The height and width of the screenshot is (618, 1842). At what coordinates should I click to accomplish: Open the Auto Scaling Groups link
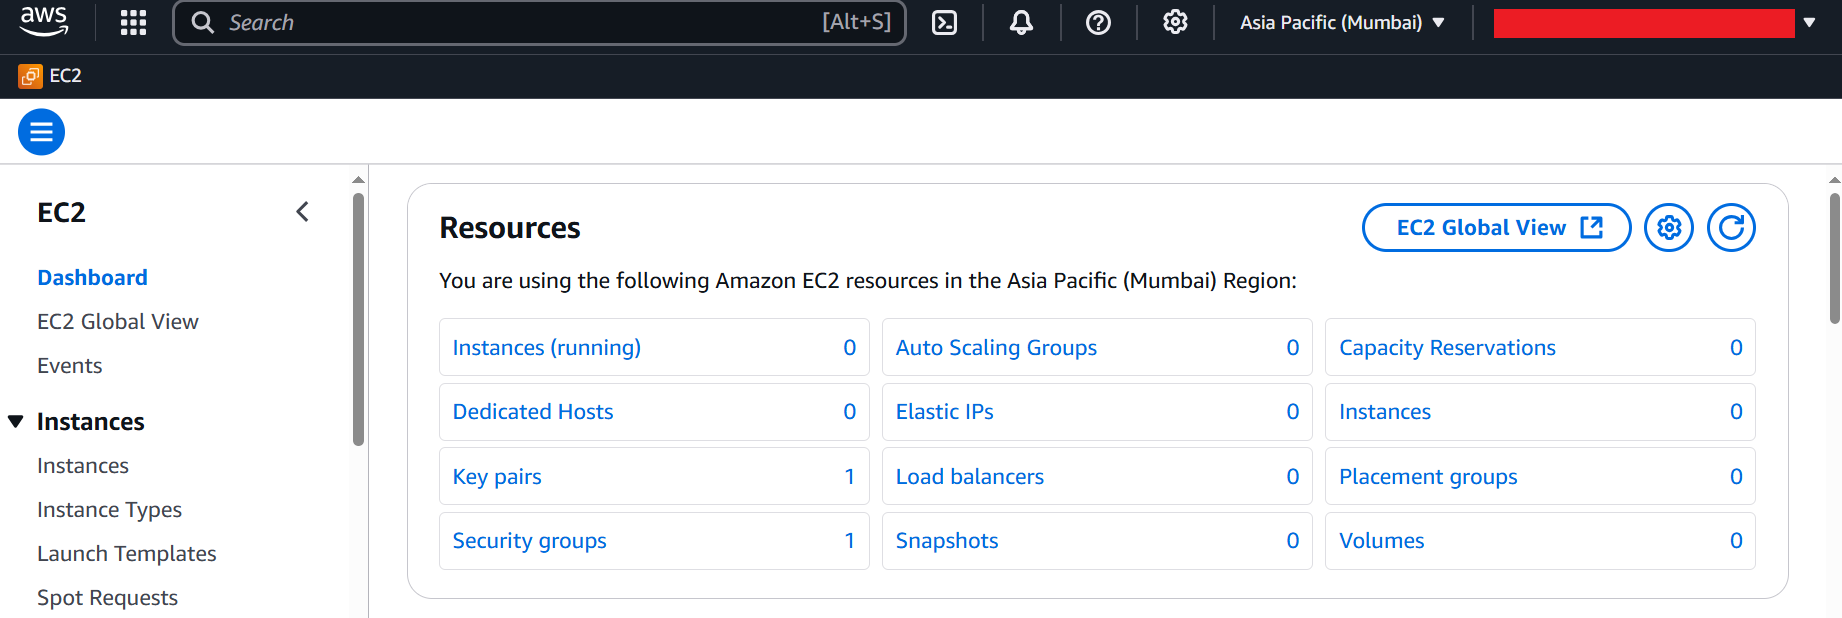point(996,348)
